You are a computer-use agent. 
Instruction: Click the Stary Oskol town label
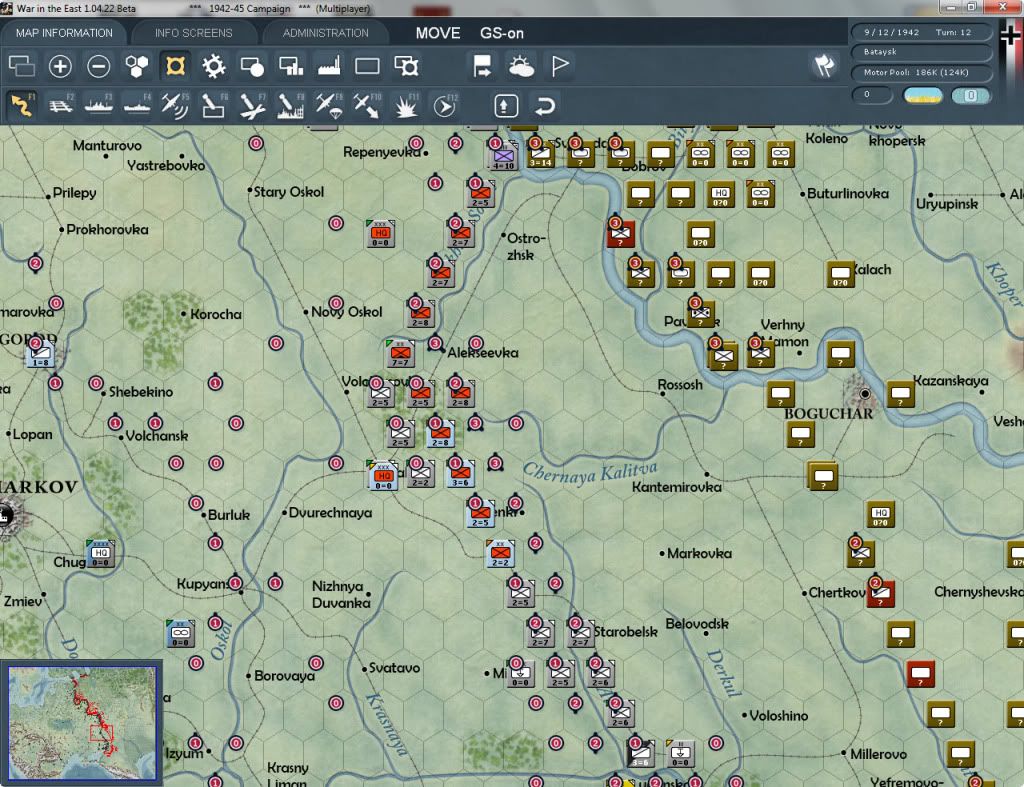289,192
